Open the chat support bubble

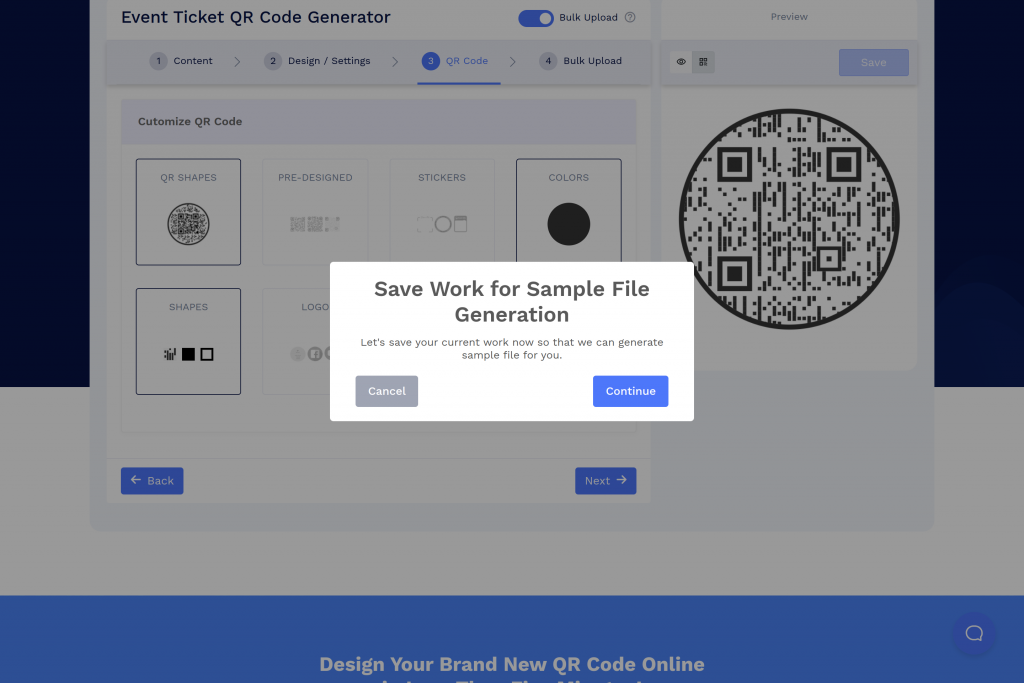pos(973,633)
